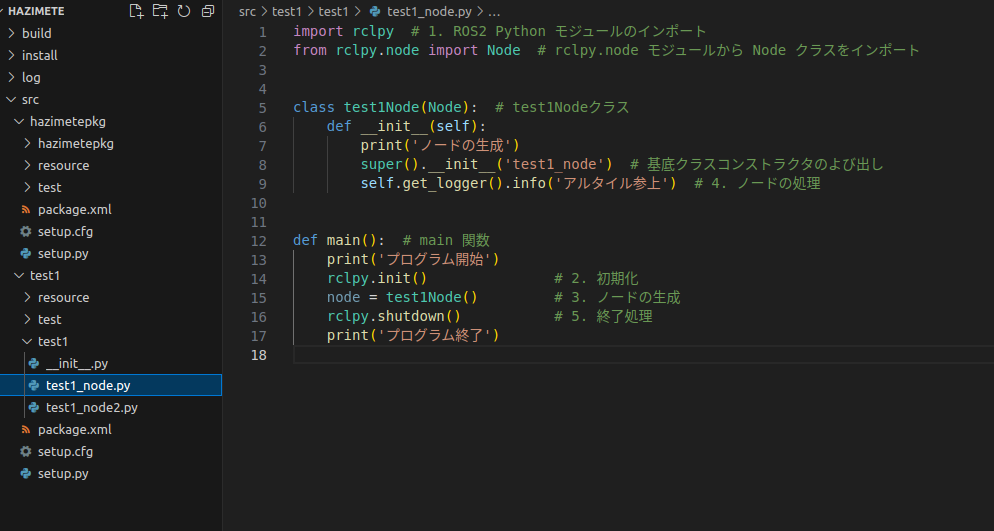Click the XML icon of package.xml under hazimetepkg
Screen dimensions: 994x531
(x=26, y=210)
